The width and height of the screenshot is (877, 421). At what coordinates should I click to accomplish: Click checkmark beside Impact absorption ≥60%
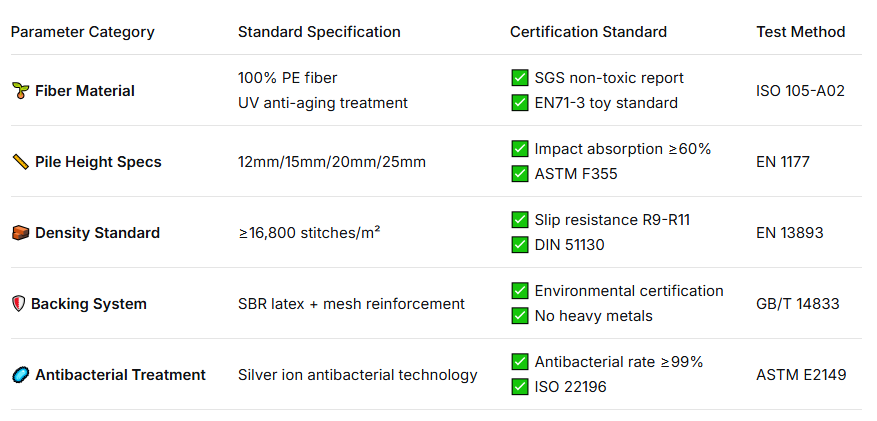519,149
